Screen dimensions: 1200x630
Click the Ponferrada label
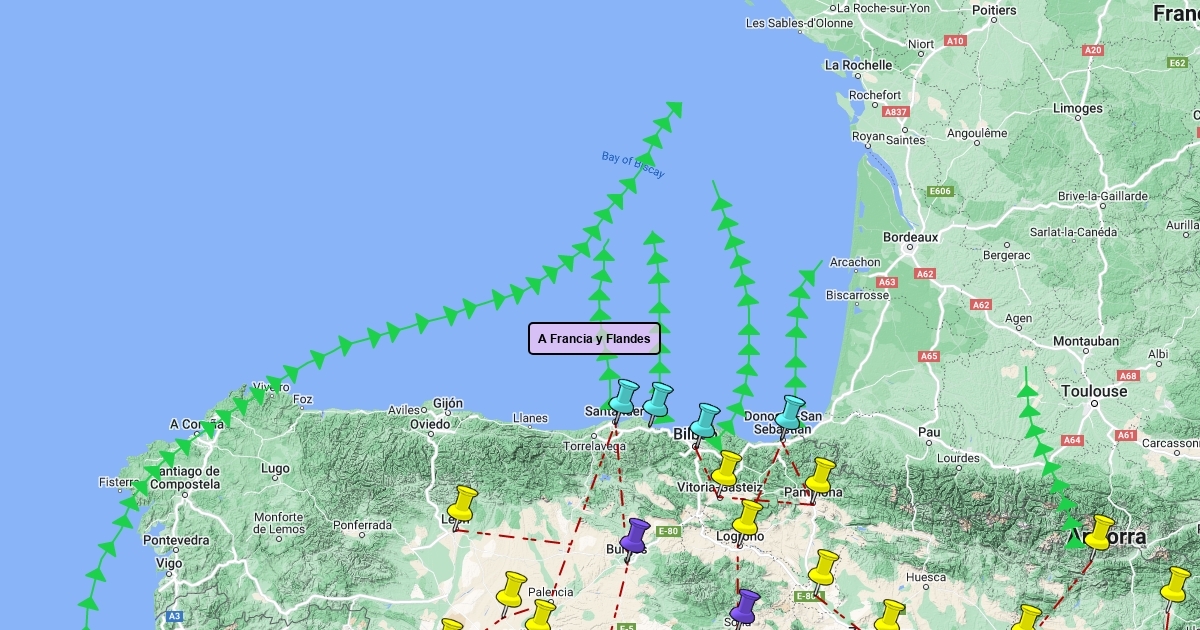point(362,525)
